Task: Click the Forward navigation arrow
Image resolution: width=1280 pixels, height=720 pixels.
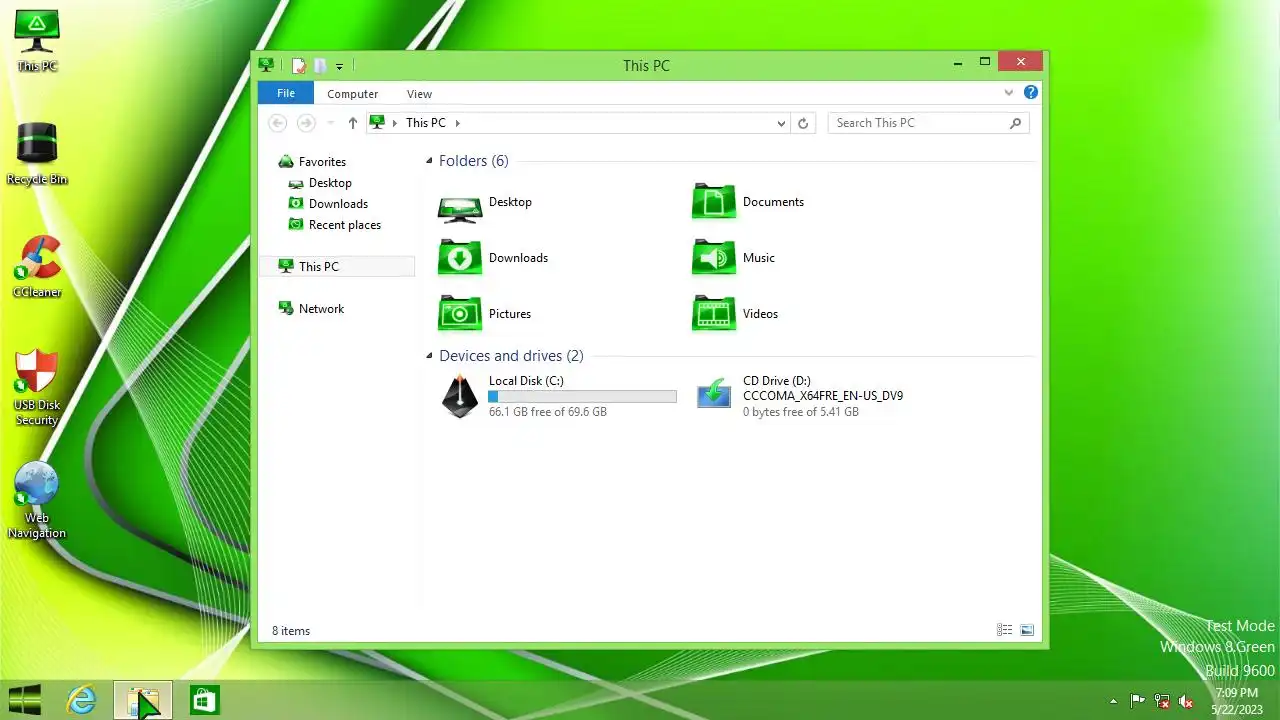Action: click(306, 123)
